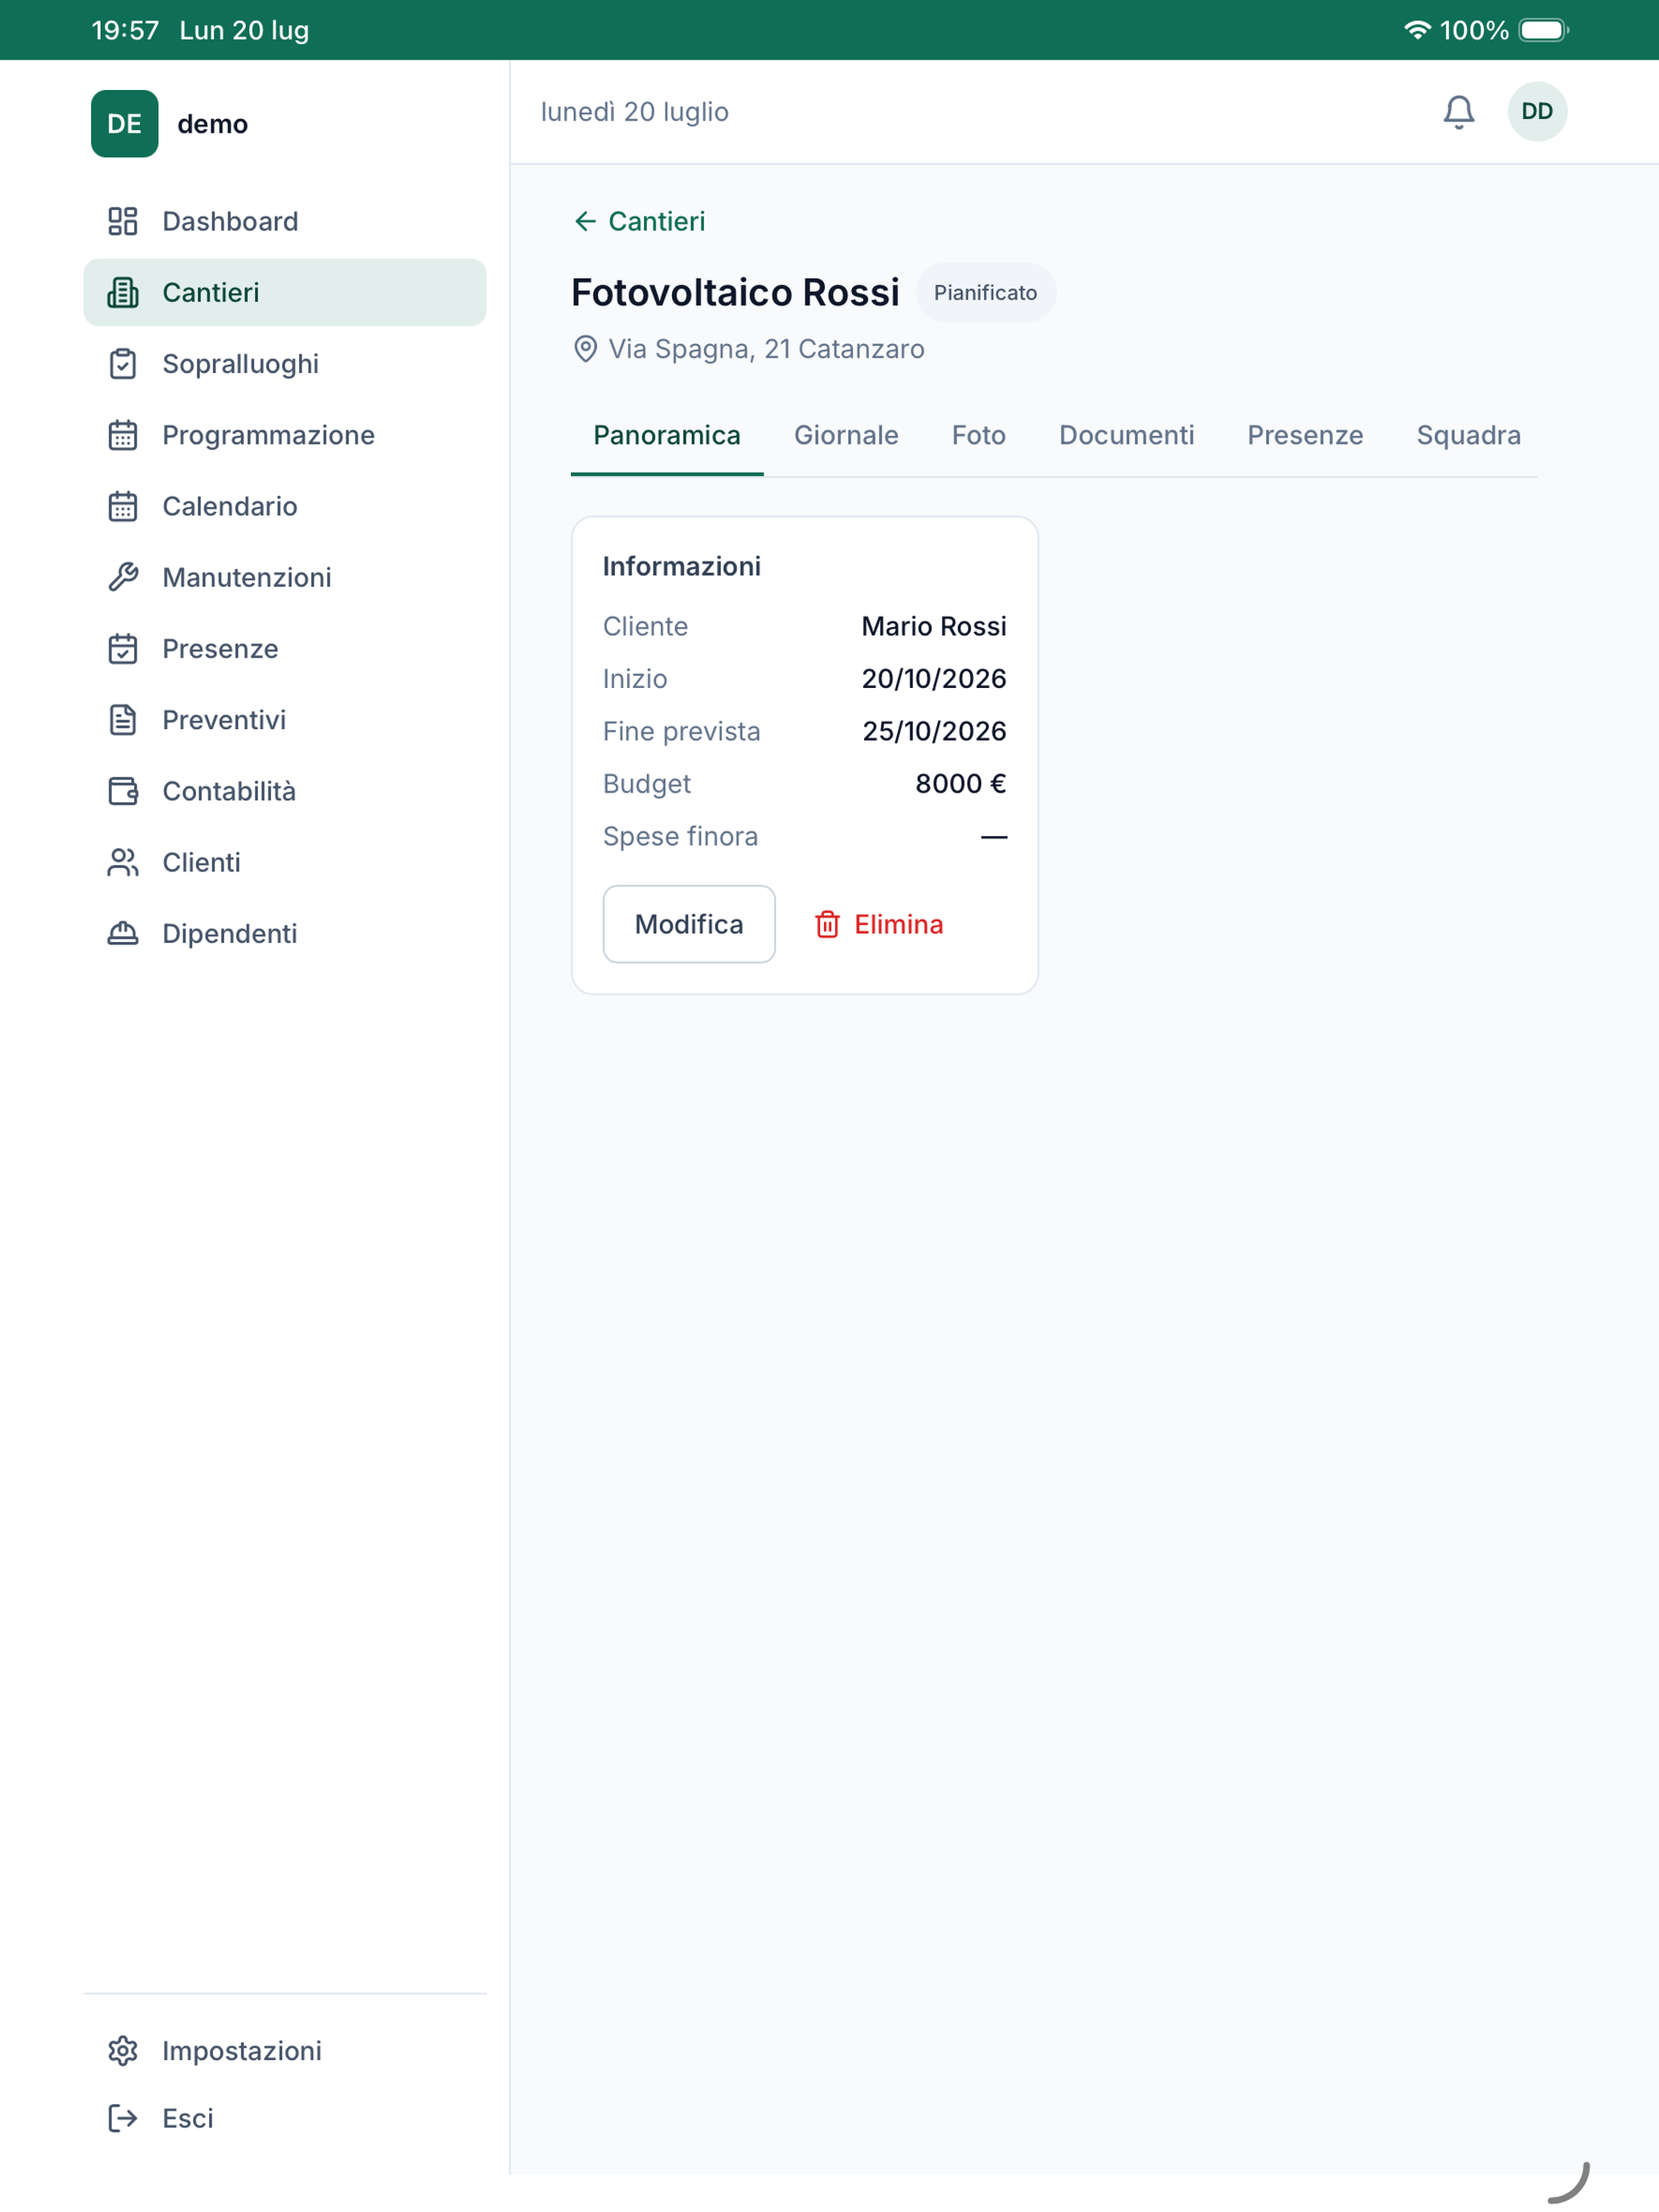Click the Preventivi document icon

click(x=122, y=719)
